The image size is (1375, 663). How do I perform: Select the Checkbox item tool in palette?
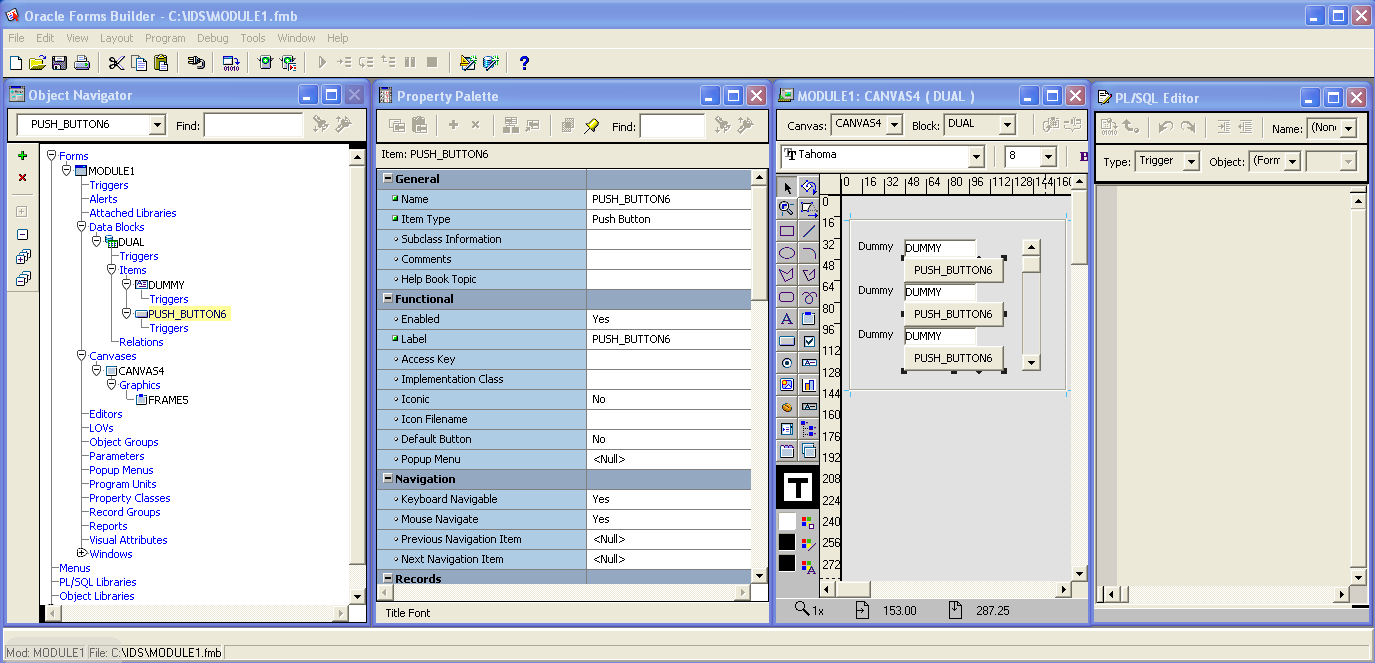pos(809,341)
